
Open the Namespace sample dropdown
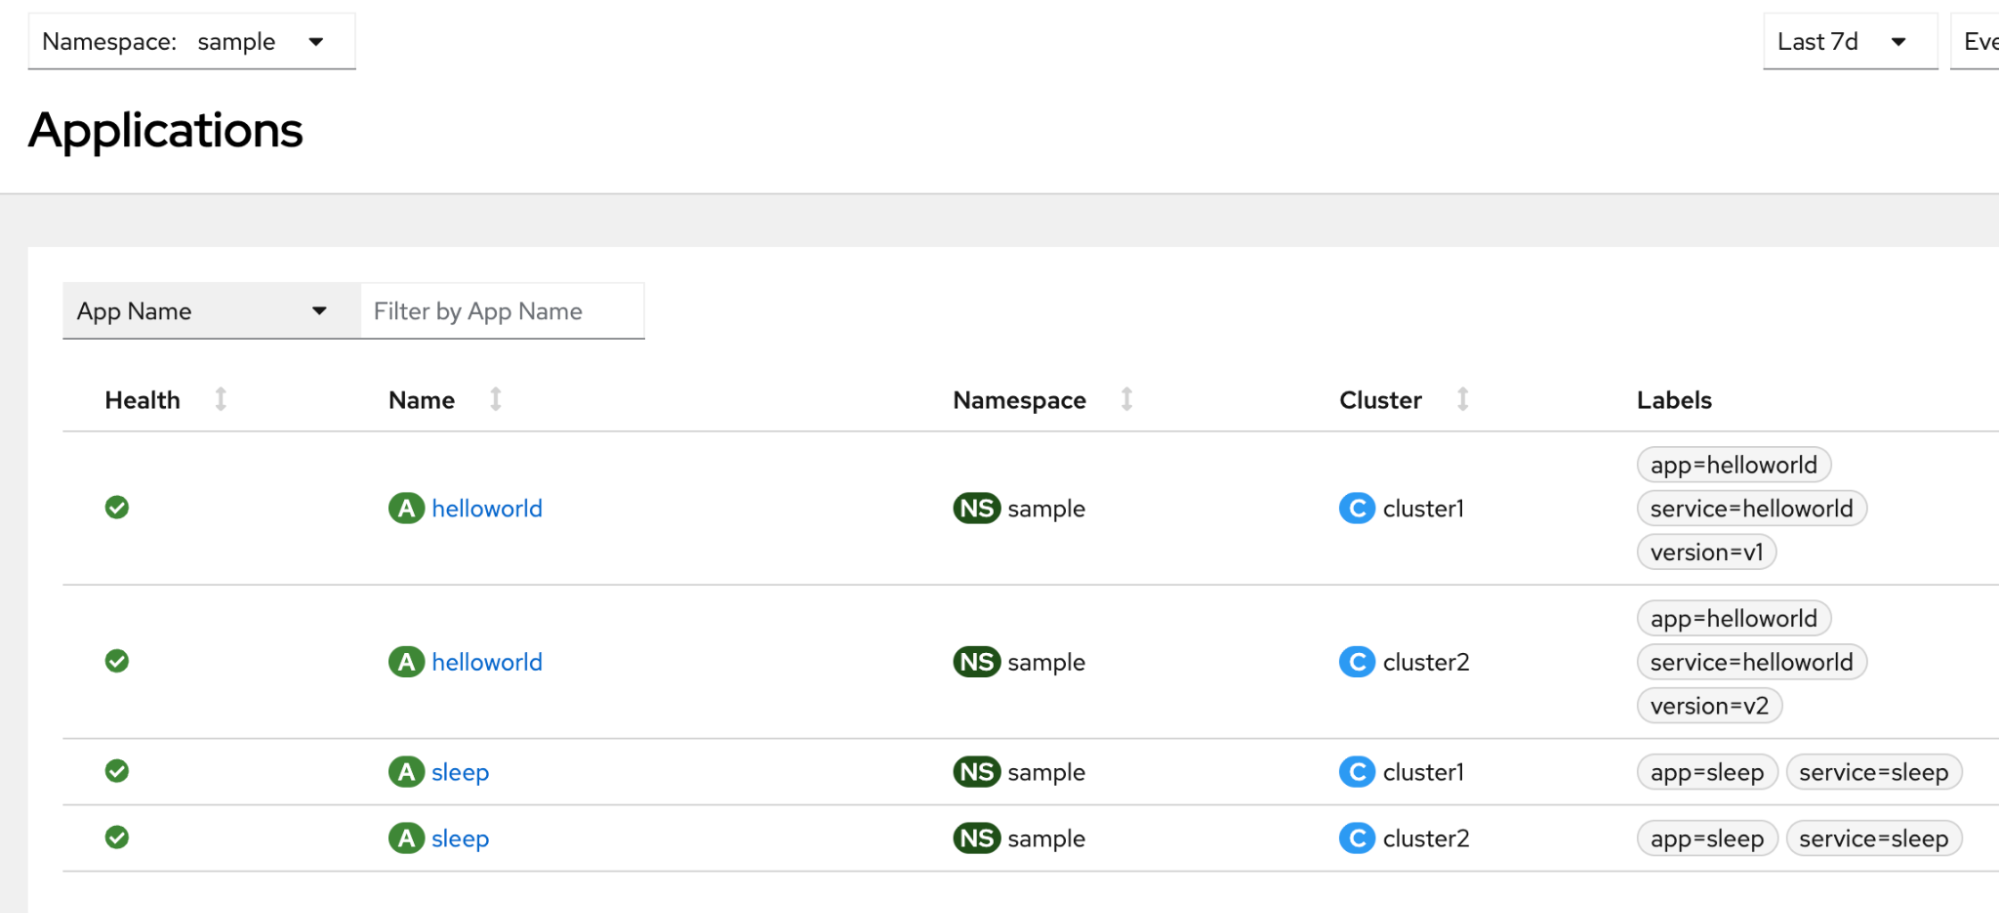pyautogui.click(x=191, y=42)
